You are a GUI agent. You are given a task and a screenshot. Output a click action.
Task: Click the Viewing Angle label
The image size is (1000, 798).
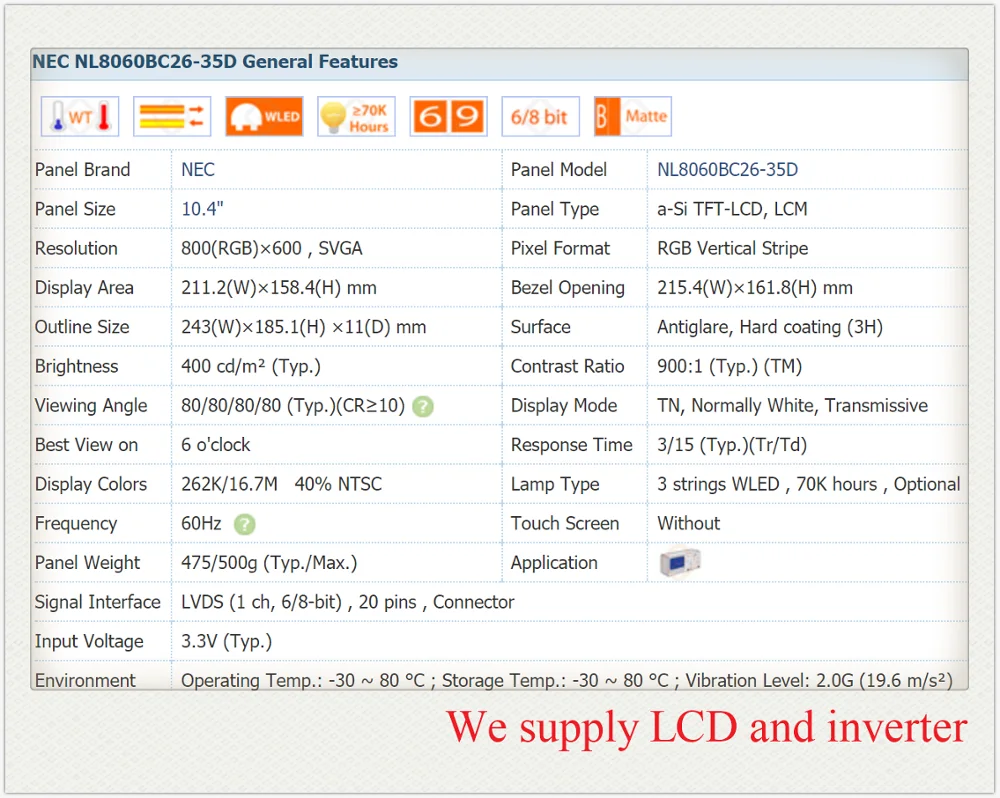(91, 406)
